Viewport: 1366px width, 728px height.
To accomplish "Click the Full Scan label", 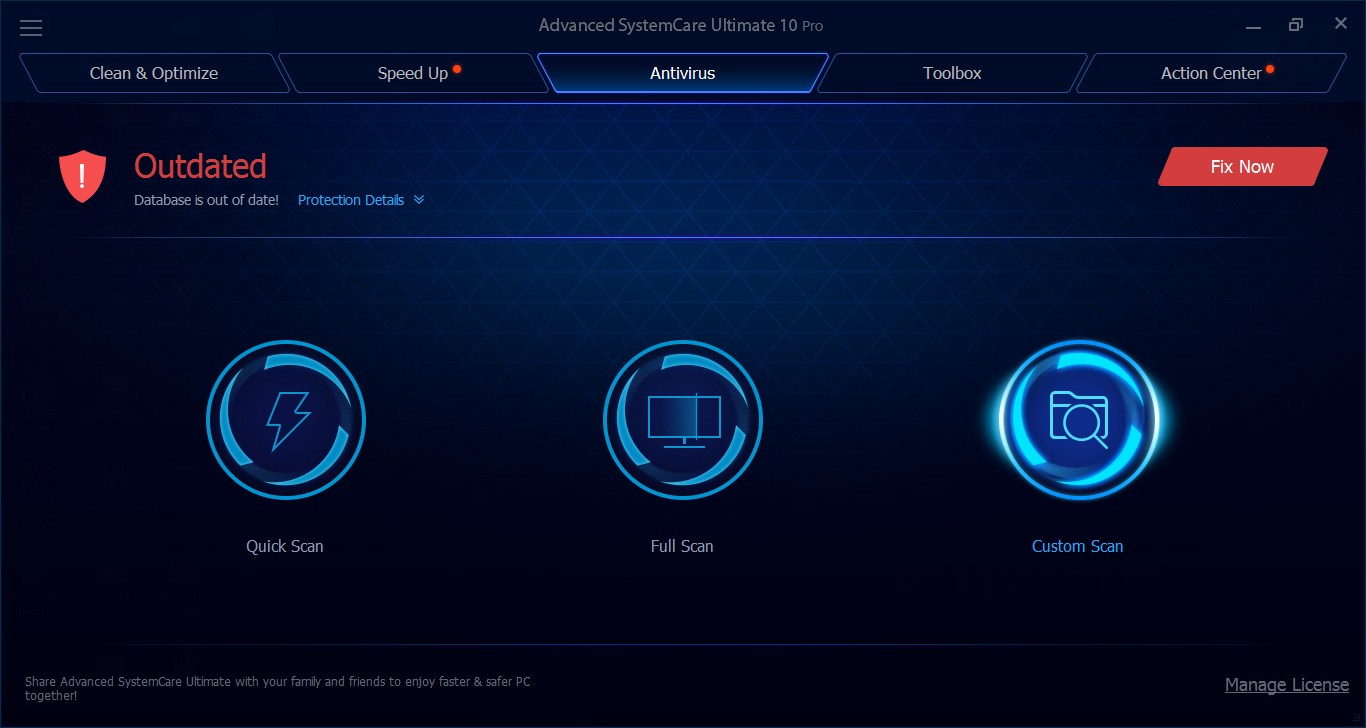I will click(682, 546).
